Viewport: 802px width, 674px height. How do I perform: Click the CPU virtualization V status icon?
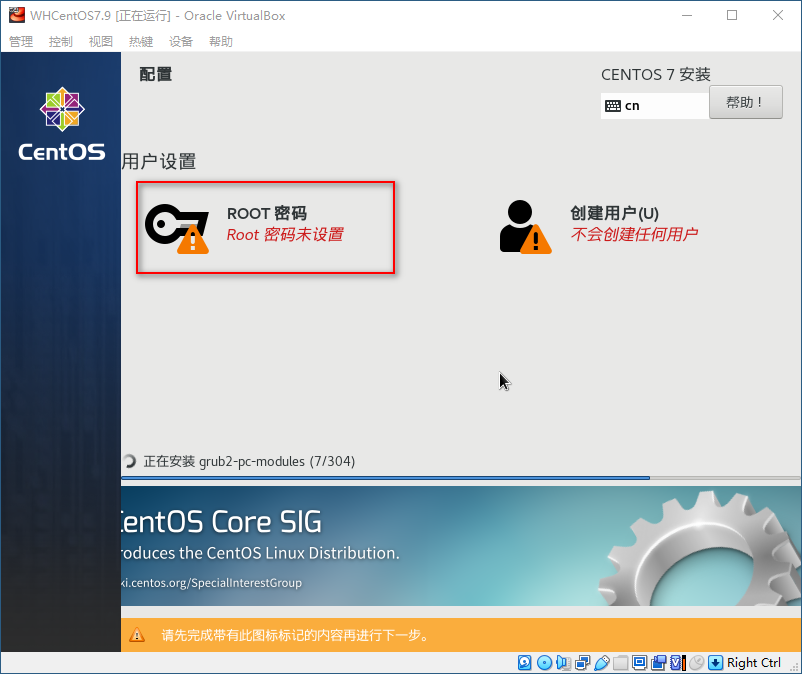tap(677, 663)
